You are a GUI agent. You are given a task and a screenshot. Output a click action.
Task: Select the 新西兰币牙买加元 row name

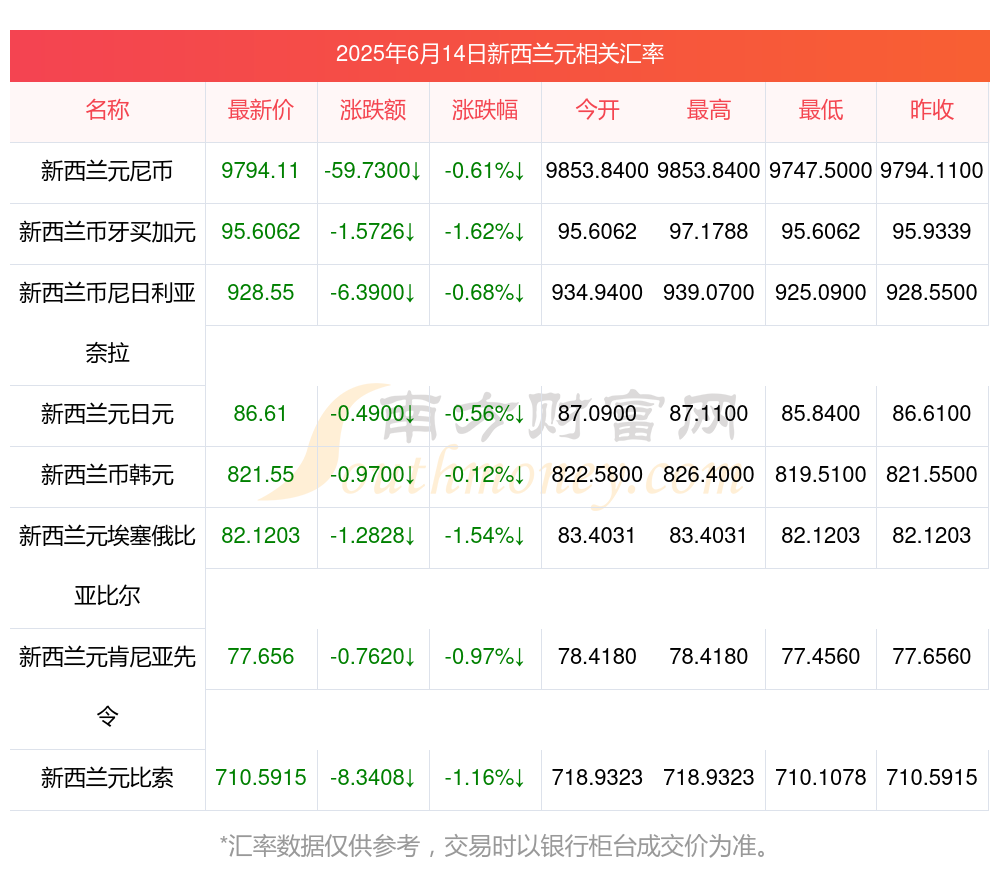tap(107, 232)
